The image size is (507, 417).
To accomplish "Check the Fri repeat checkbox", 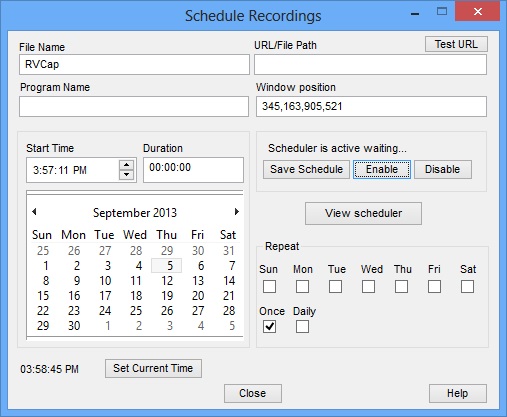I will point(434,286).
